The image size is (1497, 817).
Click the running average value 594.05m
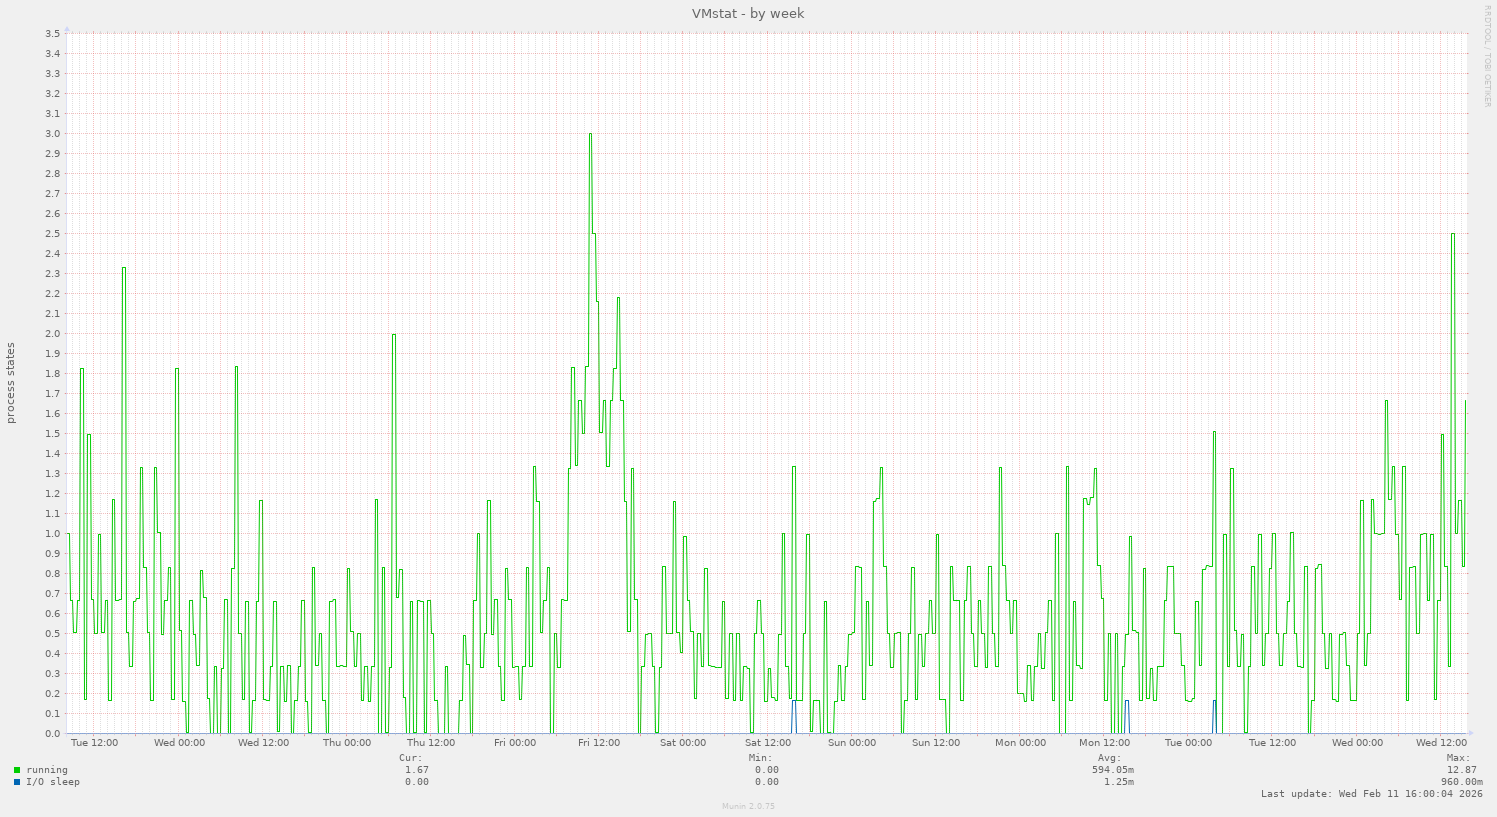click(1112, 770)
